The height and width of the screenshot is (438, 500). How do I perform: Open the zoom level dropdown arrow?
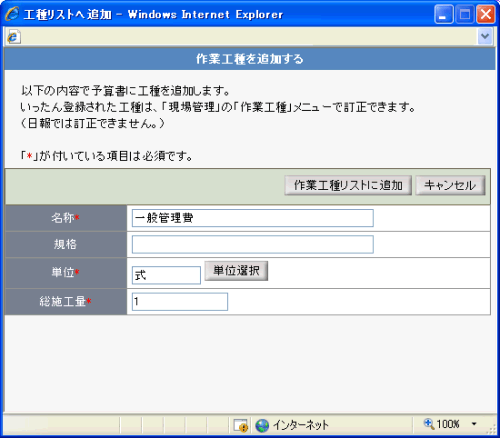coord(474,424)
